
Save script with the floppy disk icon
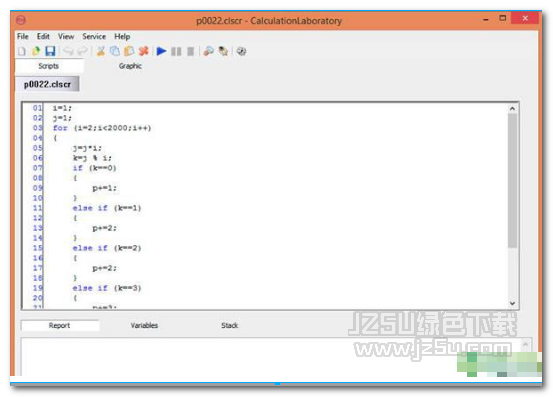click(50, 51)
